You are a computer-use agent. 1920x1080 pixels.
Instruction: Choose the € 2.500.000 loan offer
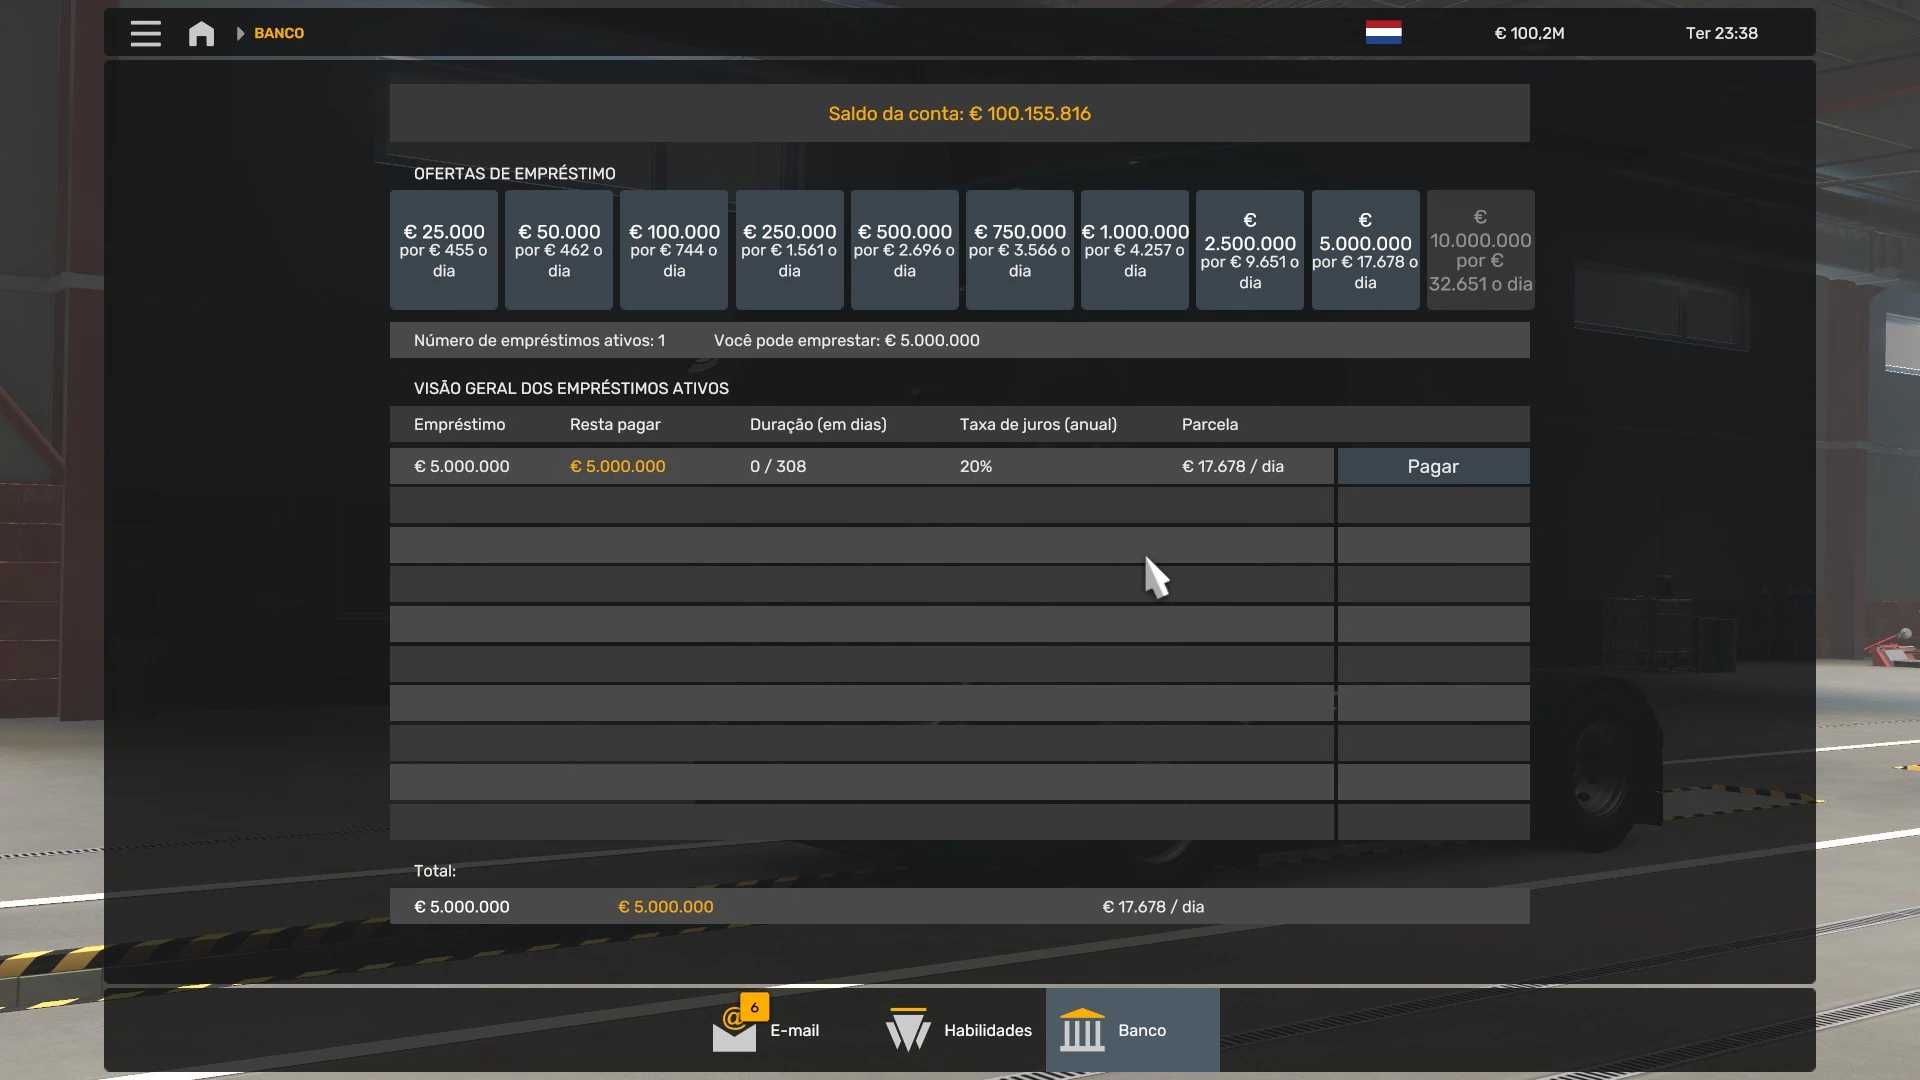pos(1249,250)
